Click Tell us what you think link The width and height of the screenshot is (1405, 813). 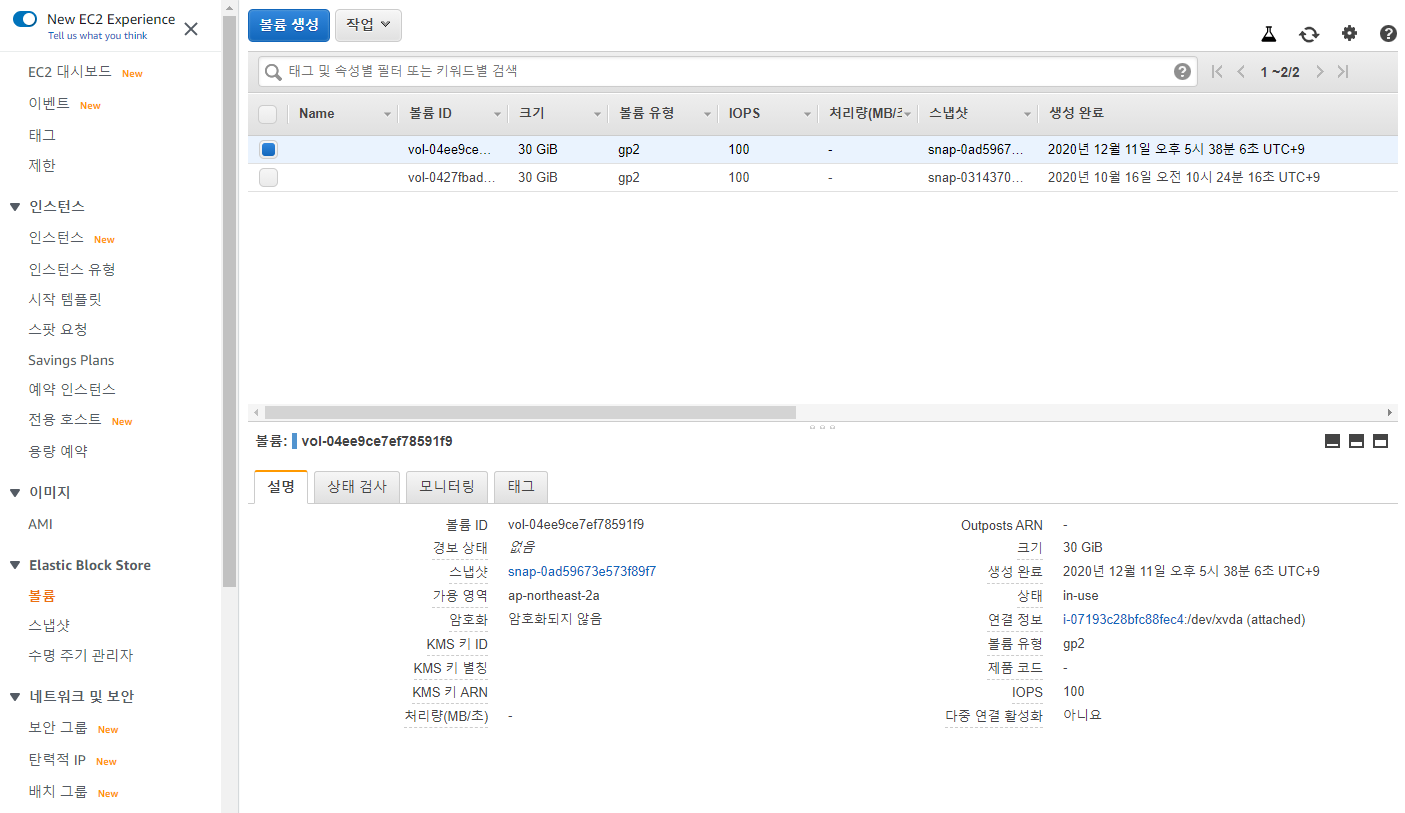pos(97,36)
